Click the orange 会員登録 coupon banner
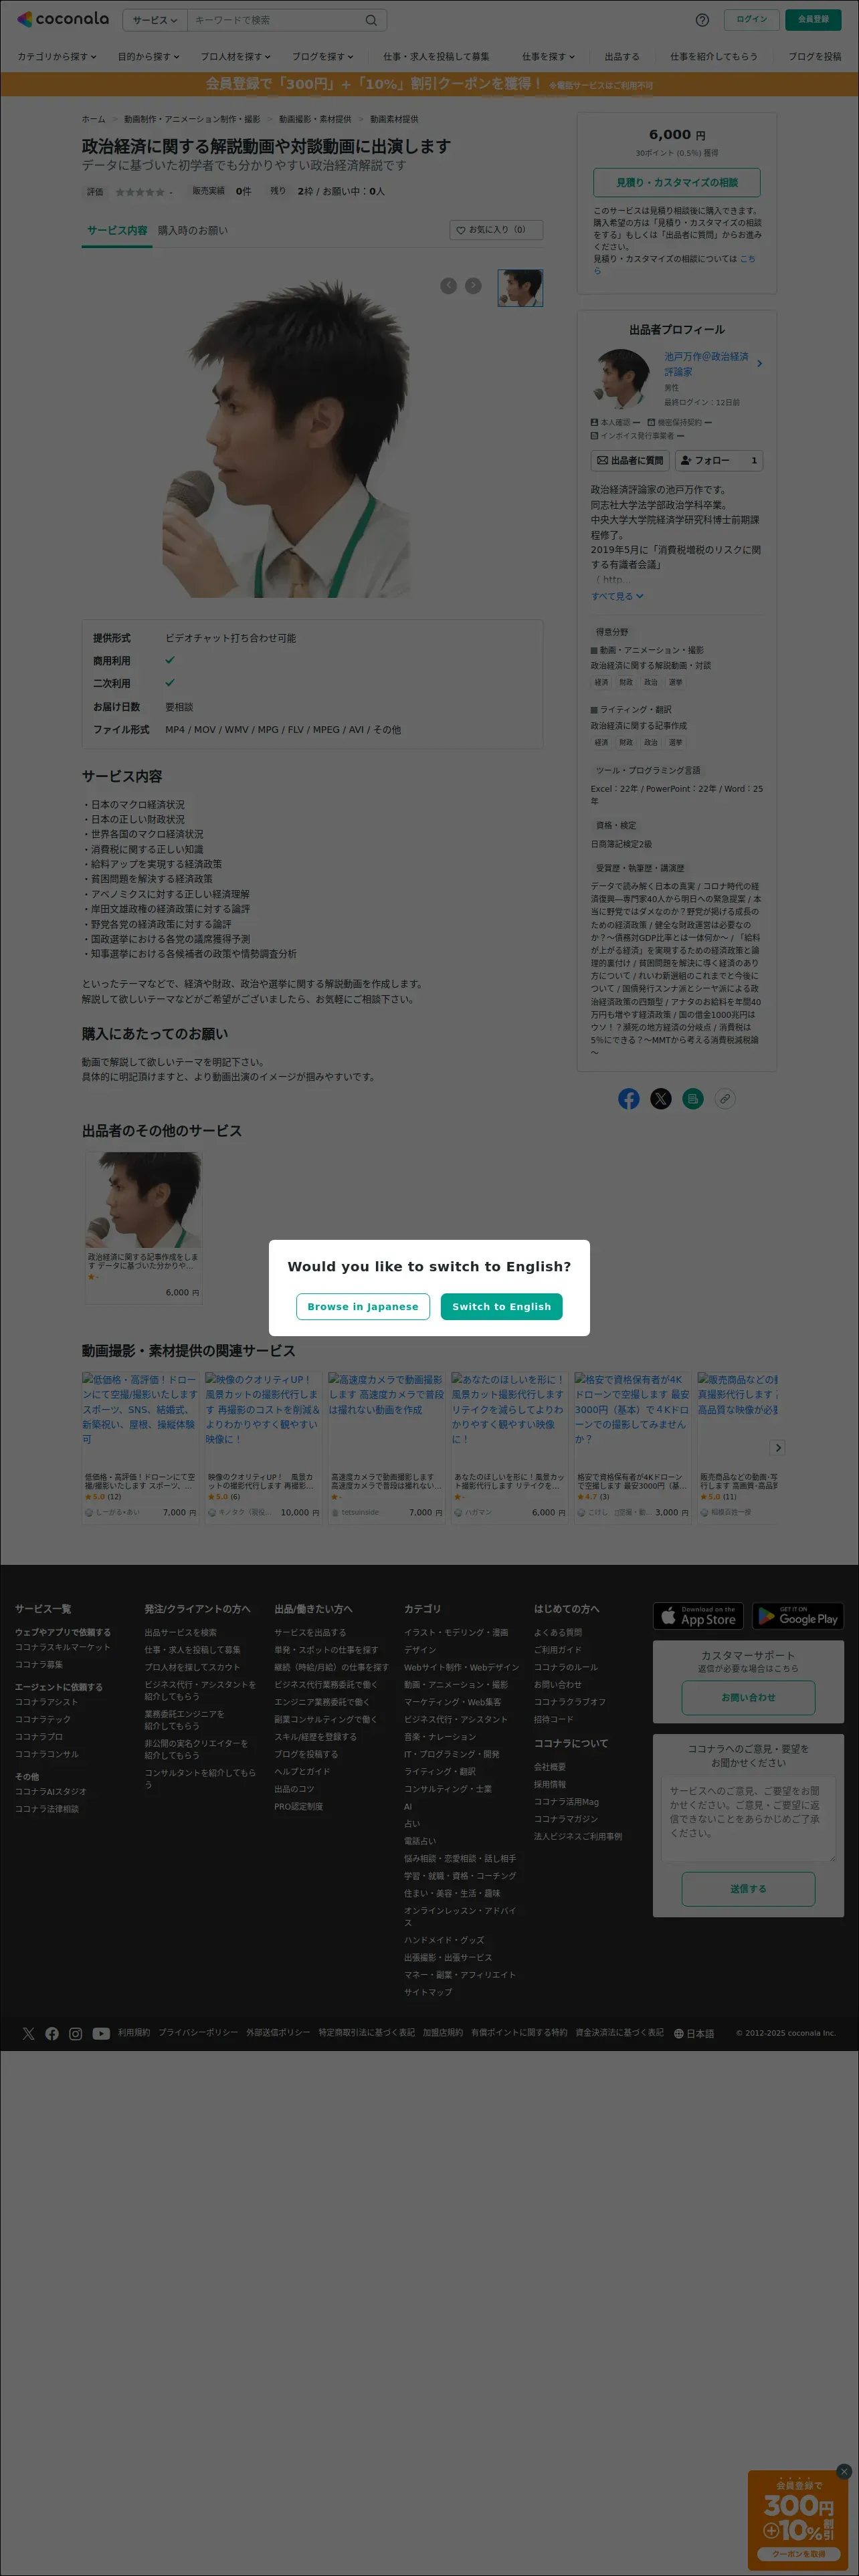The image size is (859, 2576). (x=429, y=84)
